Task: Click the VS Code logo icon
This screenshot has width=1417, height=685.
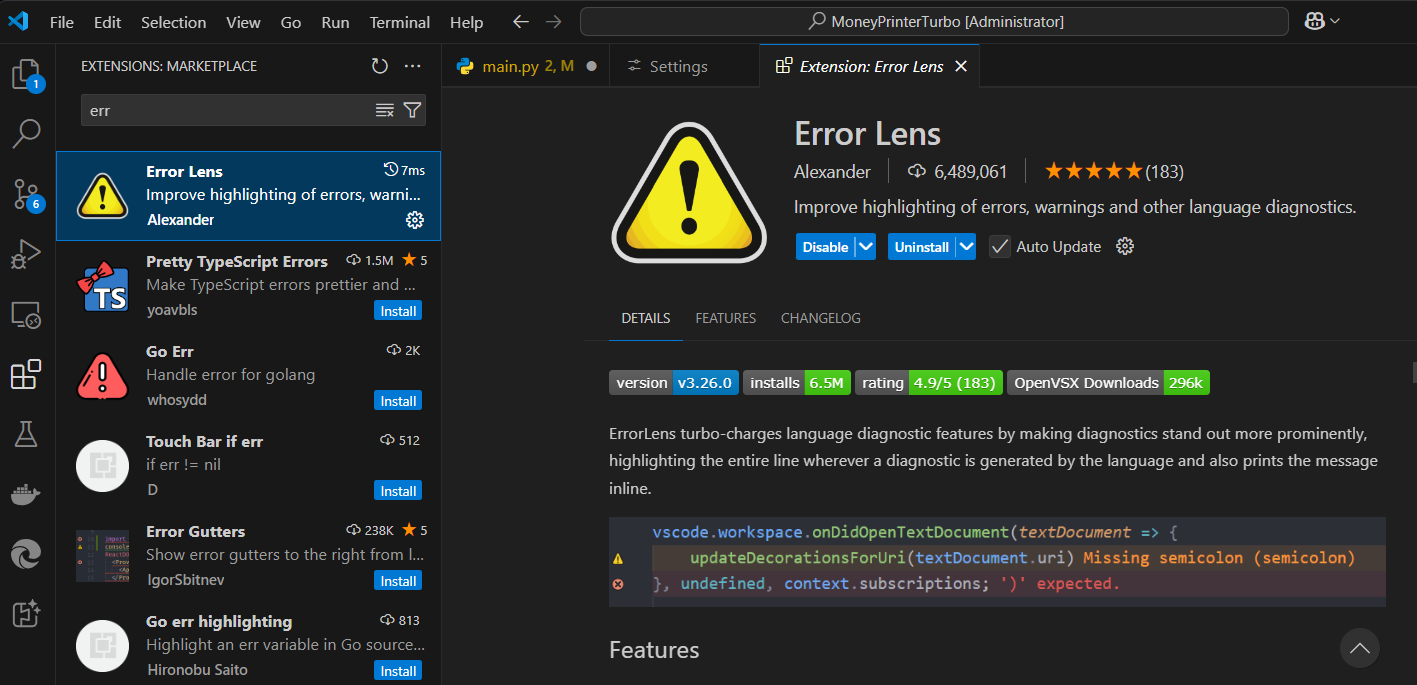Action: pos(17,21)
